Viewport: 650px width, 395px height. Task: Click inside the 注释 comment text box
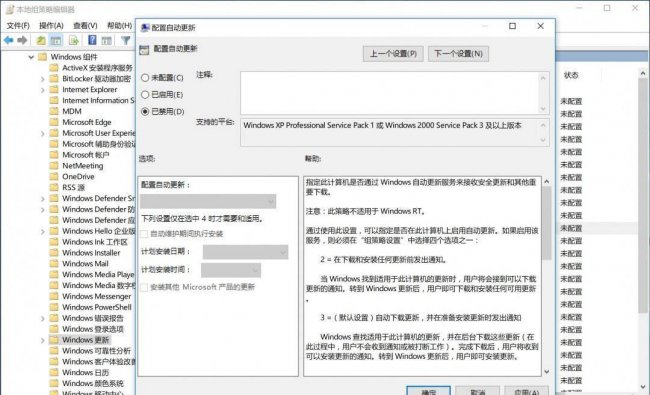pos(390,93)
